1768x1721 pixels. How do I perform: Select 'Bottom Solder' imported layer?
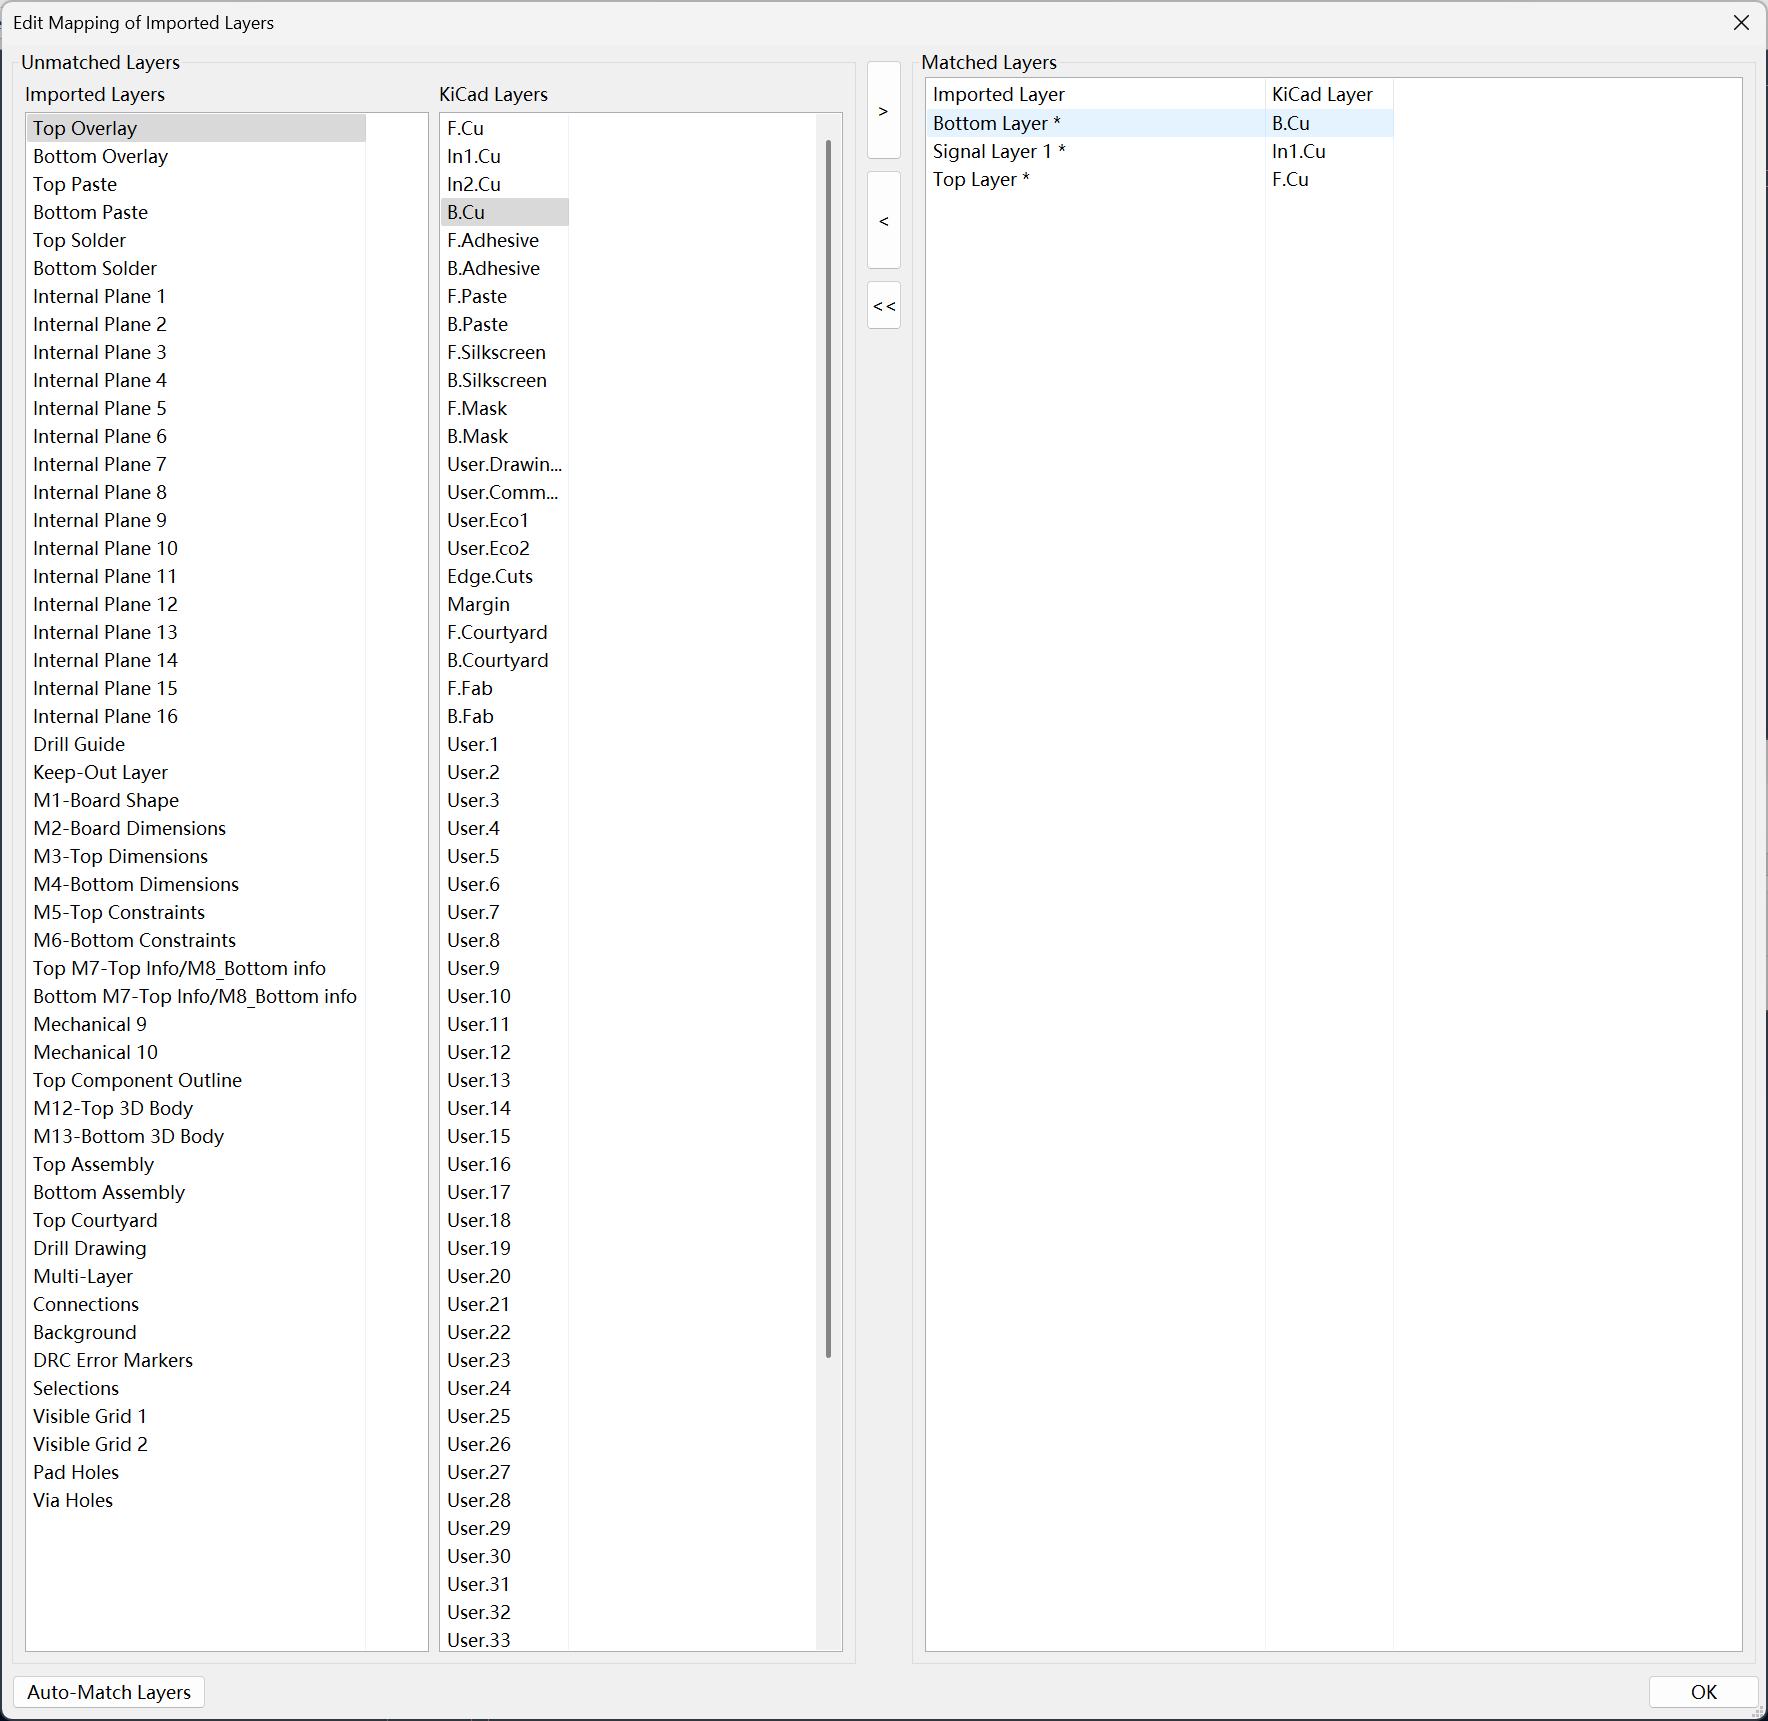pos(196,268)
